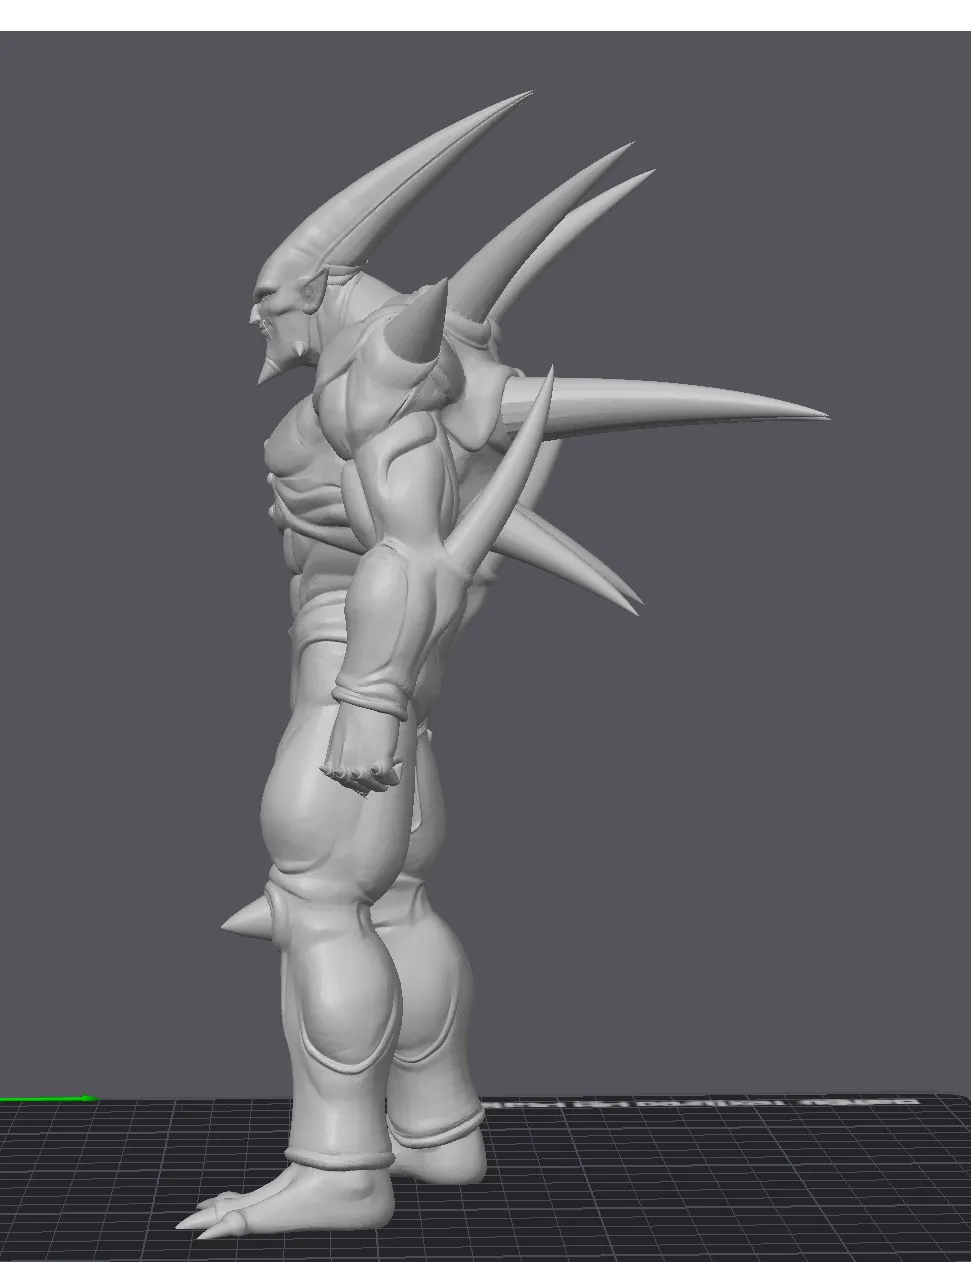Click the printed label text on the build plate
The image size is (971, 1262).
[x=700, y=1103]
